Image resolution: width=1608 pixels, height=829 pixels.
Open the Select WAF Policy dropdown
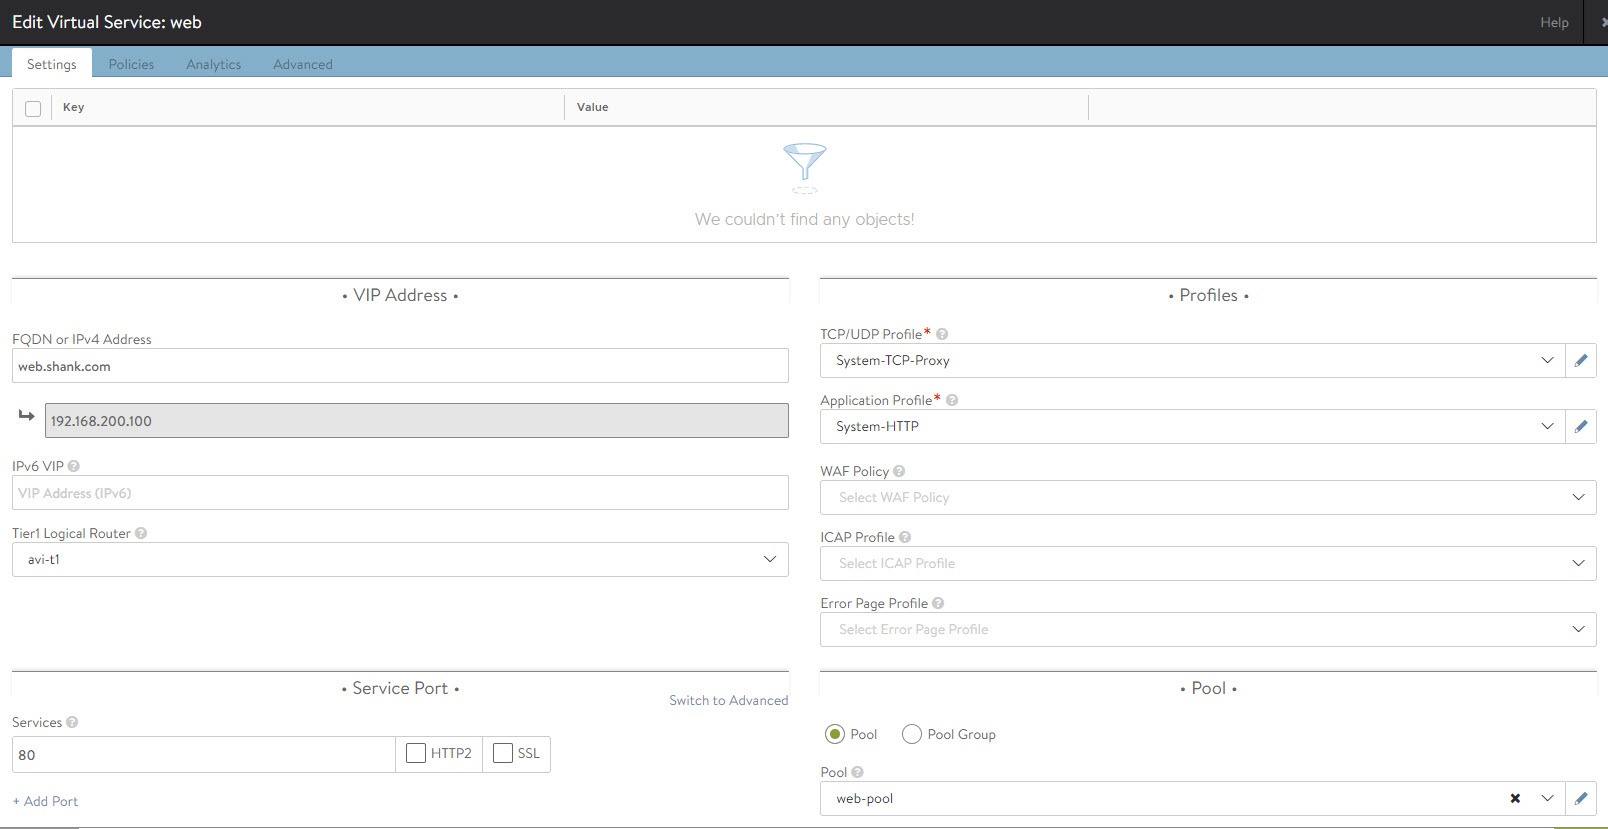tap(1208, 497)
